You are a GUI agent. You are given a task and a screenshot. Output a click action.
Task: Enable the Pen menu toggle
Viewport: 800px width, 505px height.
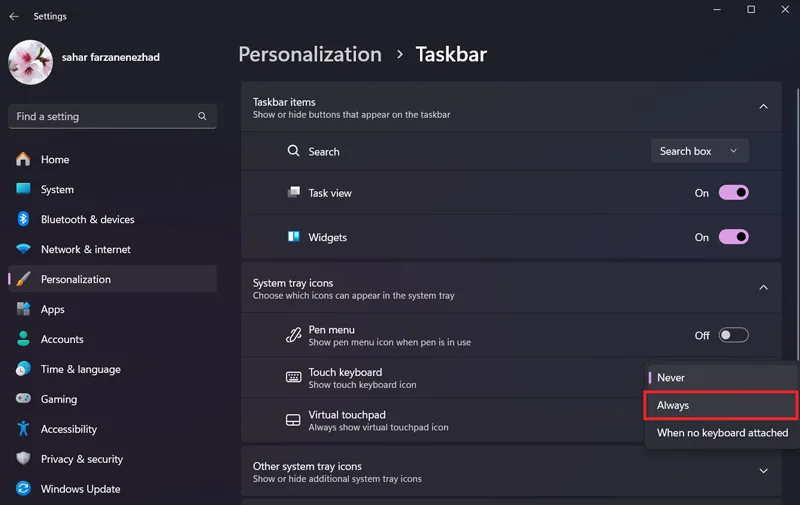click(x=734, y=335)
